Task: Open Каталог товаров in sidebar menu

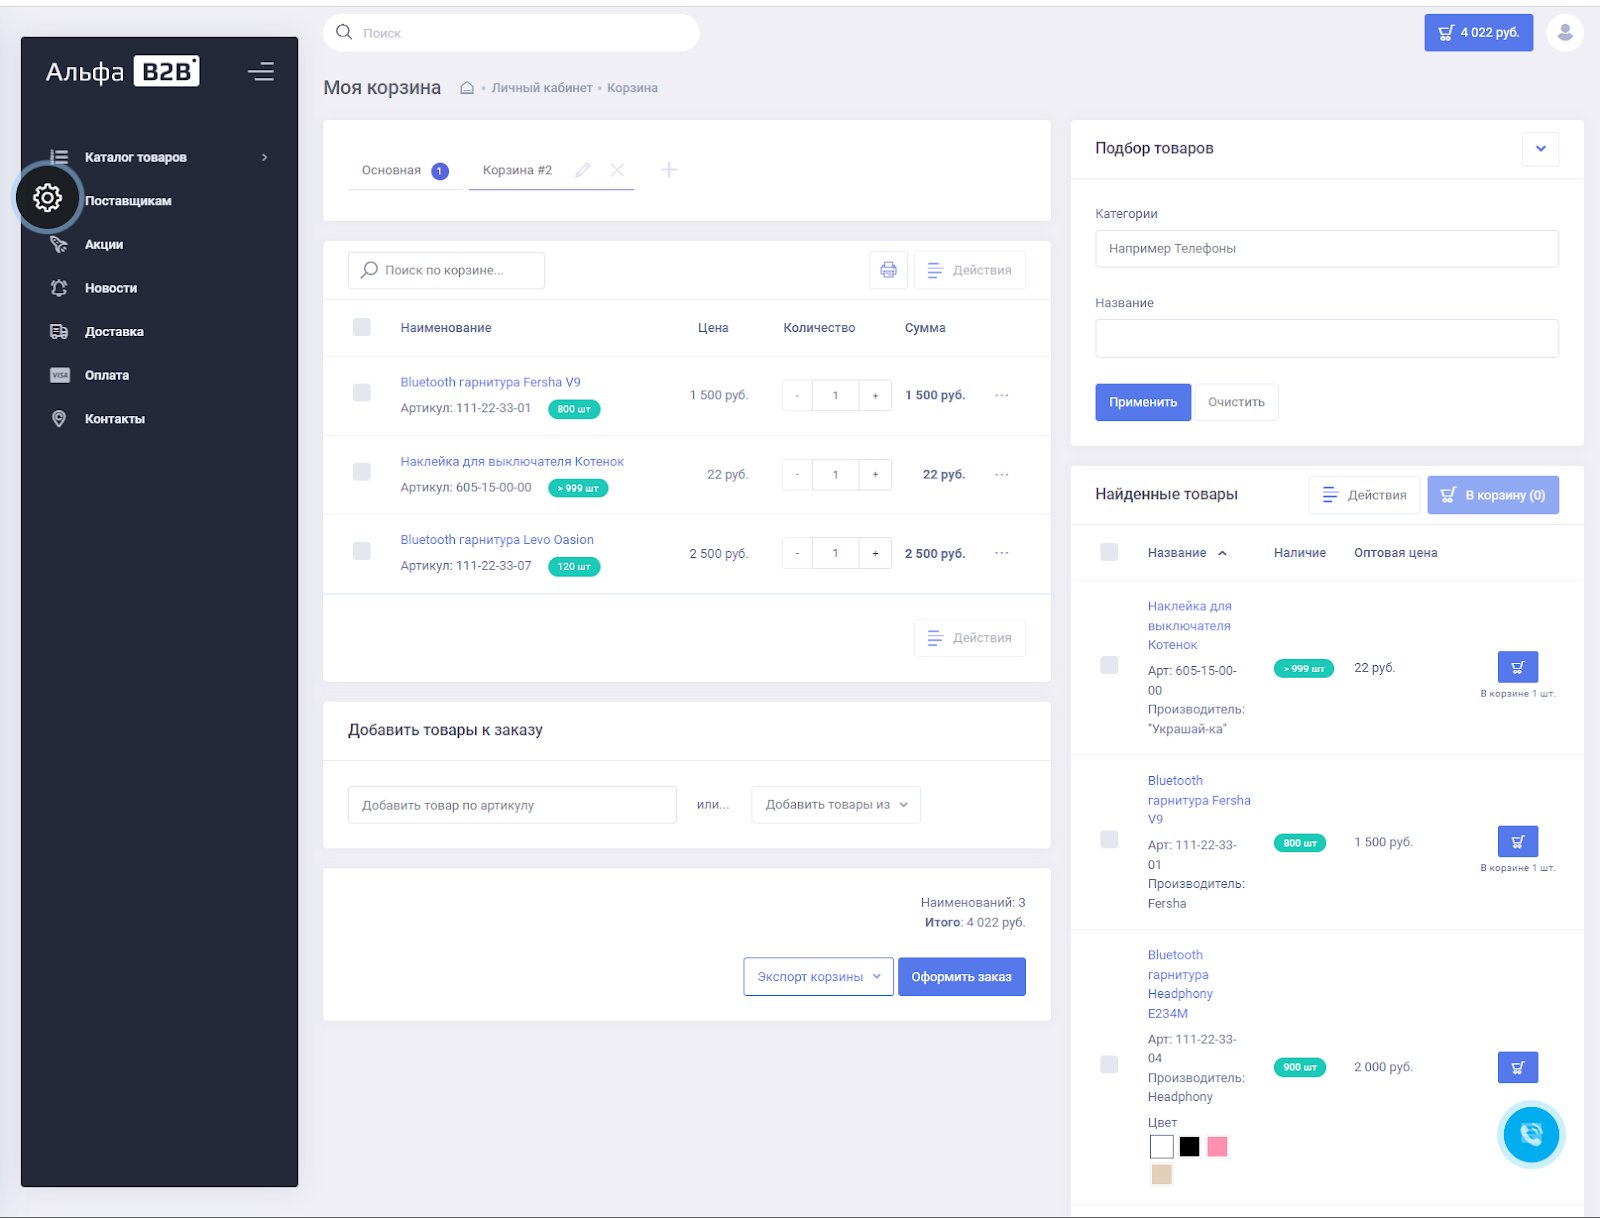Action: [136, 157]
